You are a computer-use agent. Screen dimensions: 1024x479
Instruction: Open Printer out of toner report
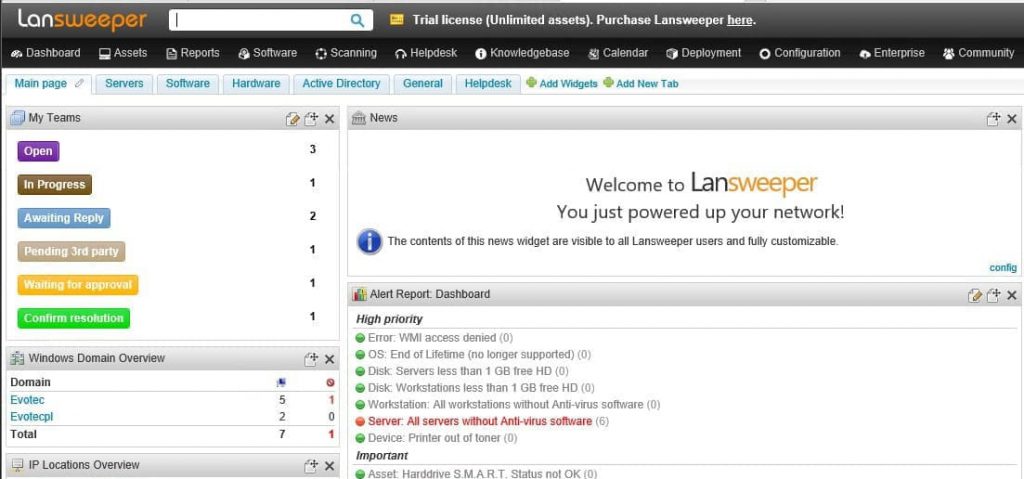pos(434,438)
